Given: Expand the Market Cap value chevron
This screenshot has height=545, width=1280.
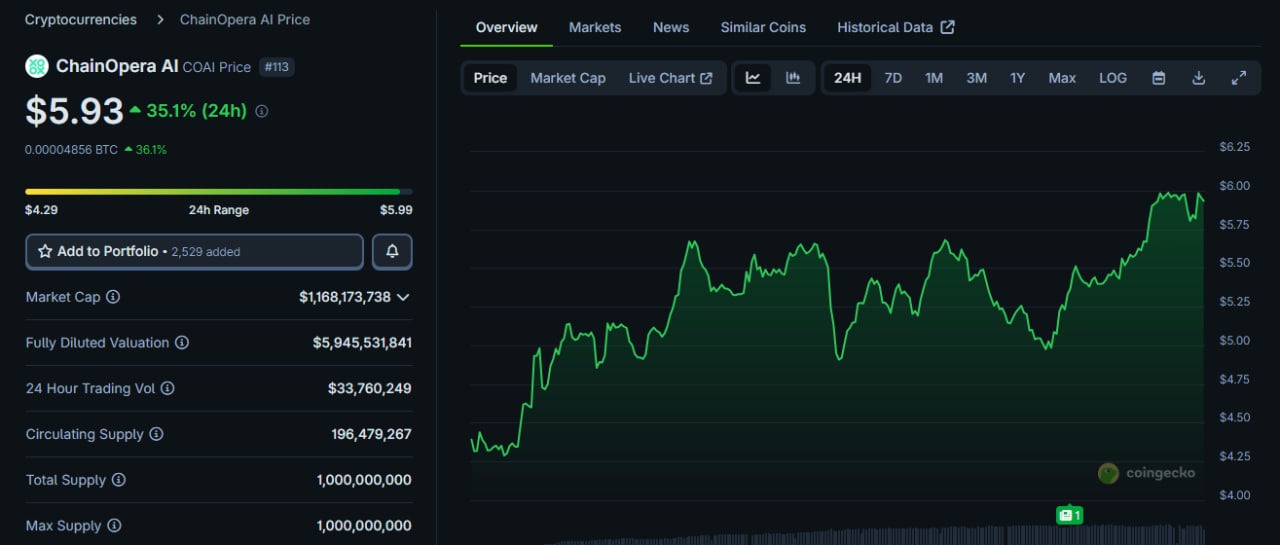Looking at the screenshot, I should [x=403, y=297].
